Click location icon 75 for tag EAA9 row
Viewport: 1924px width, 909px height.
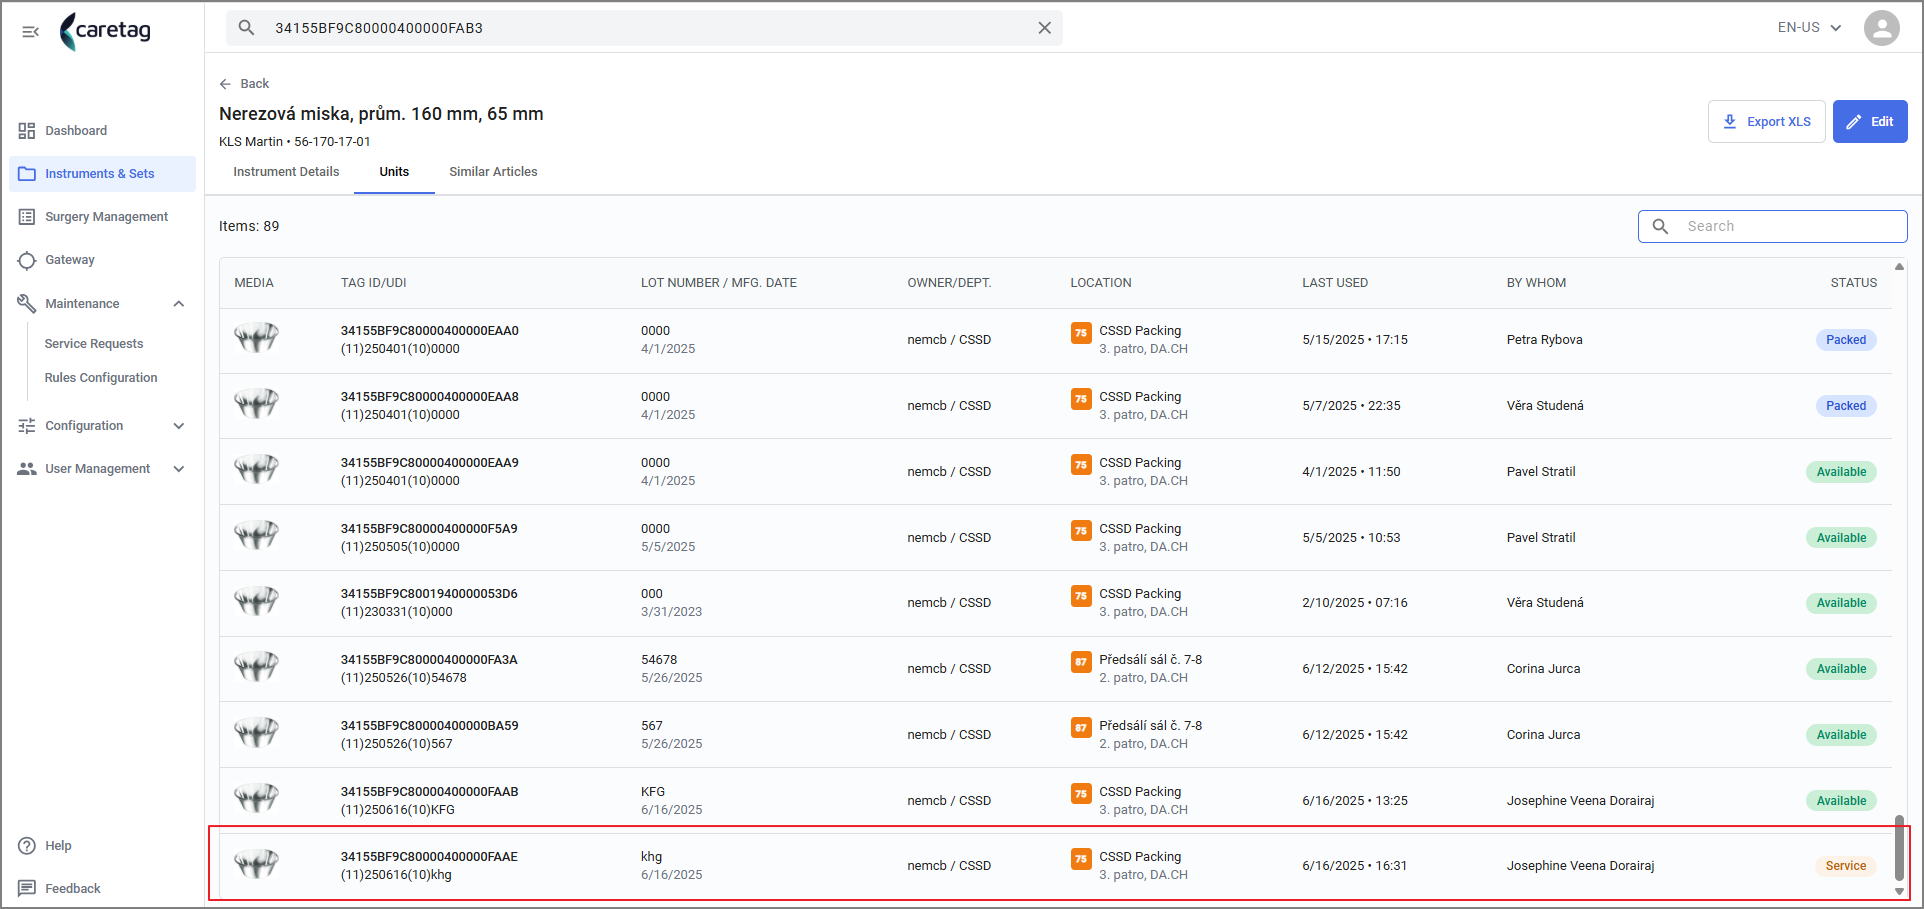pyautogui.click(x=1081, y=465)
